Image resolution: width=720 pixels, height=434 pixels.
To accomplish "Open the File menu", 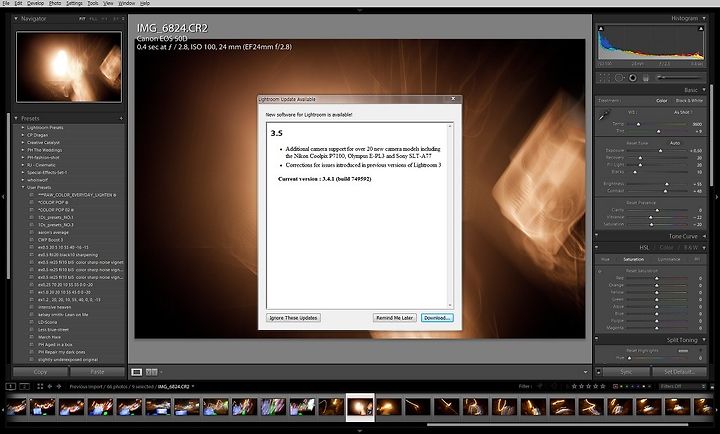I will coord(6,3).
